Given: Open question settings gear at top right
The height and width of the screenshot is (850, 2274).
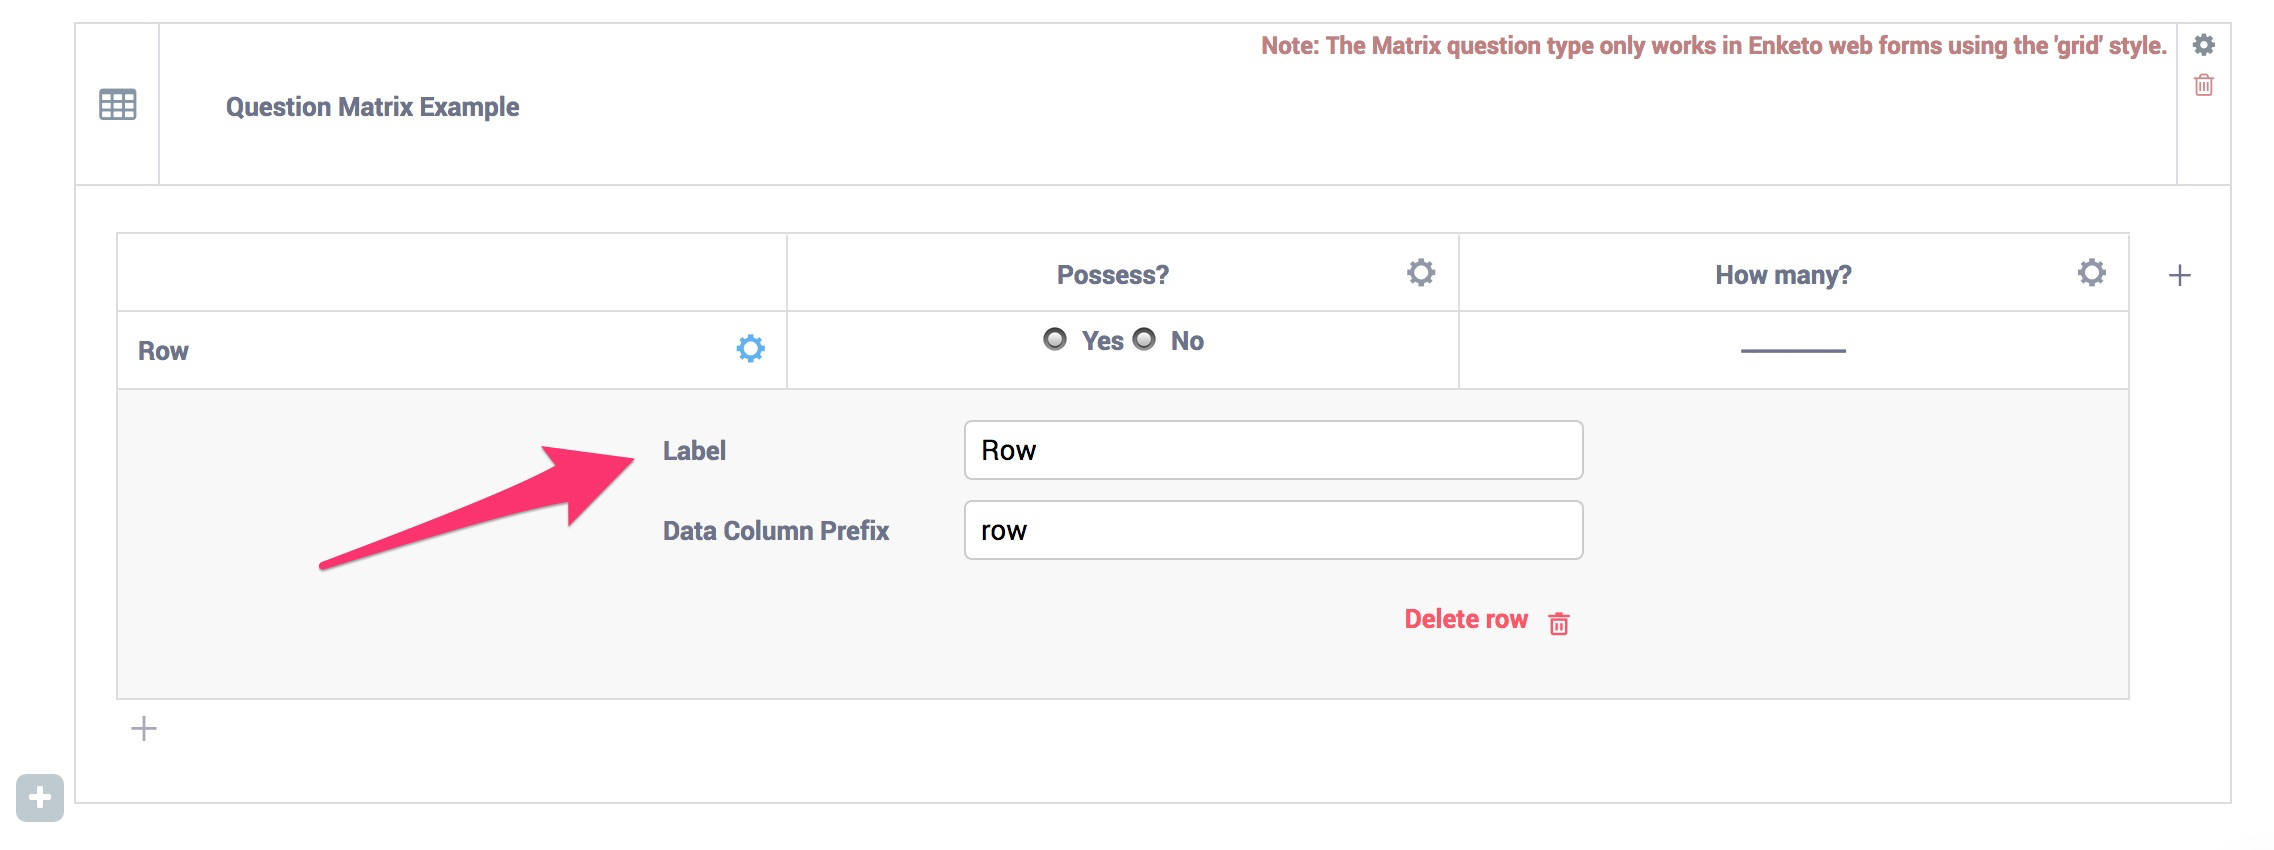Looking at the screenshot, I should 2203,45.
